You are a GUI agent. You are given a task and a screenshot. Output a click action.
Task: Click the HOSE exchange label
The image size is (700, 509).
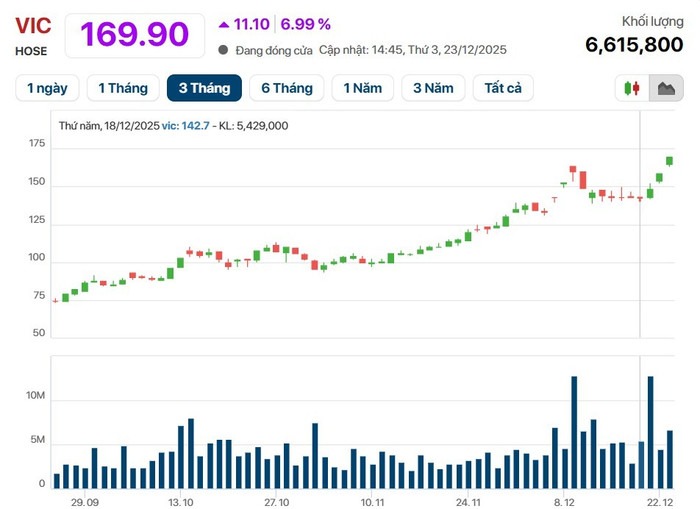31,51
